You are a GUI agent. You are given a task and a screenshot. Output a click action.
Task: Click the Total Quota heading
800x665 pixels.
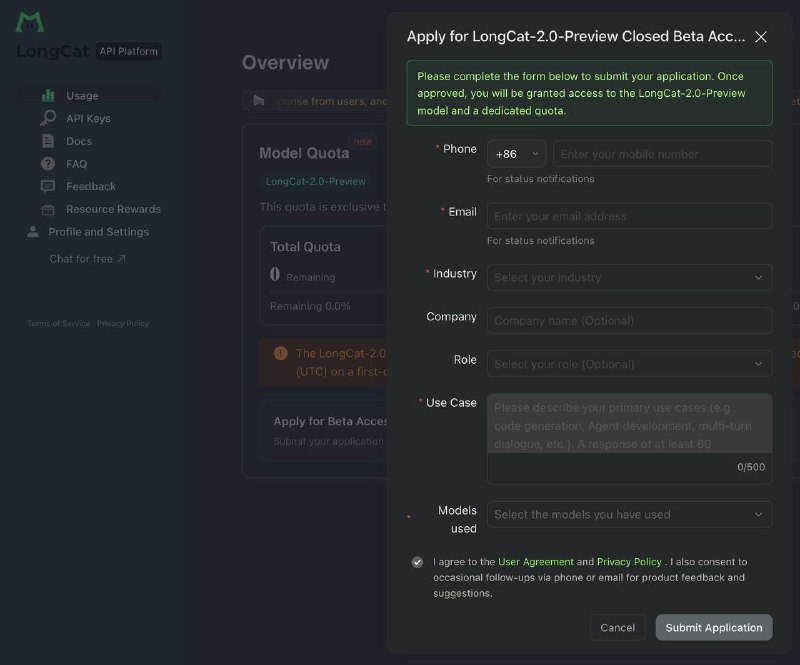(305, 247)
